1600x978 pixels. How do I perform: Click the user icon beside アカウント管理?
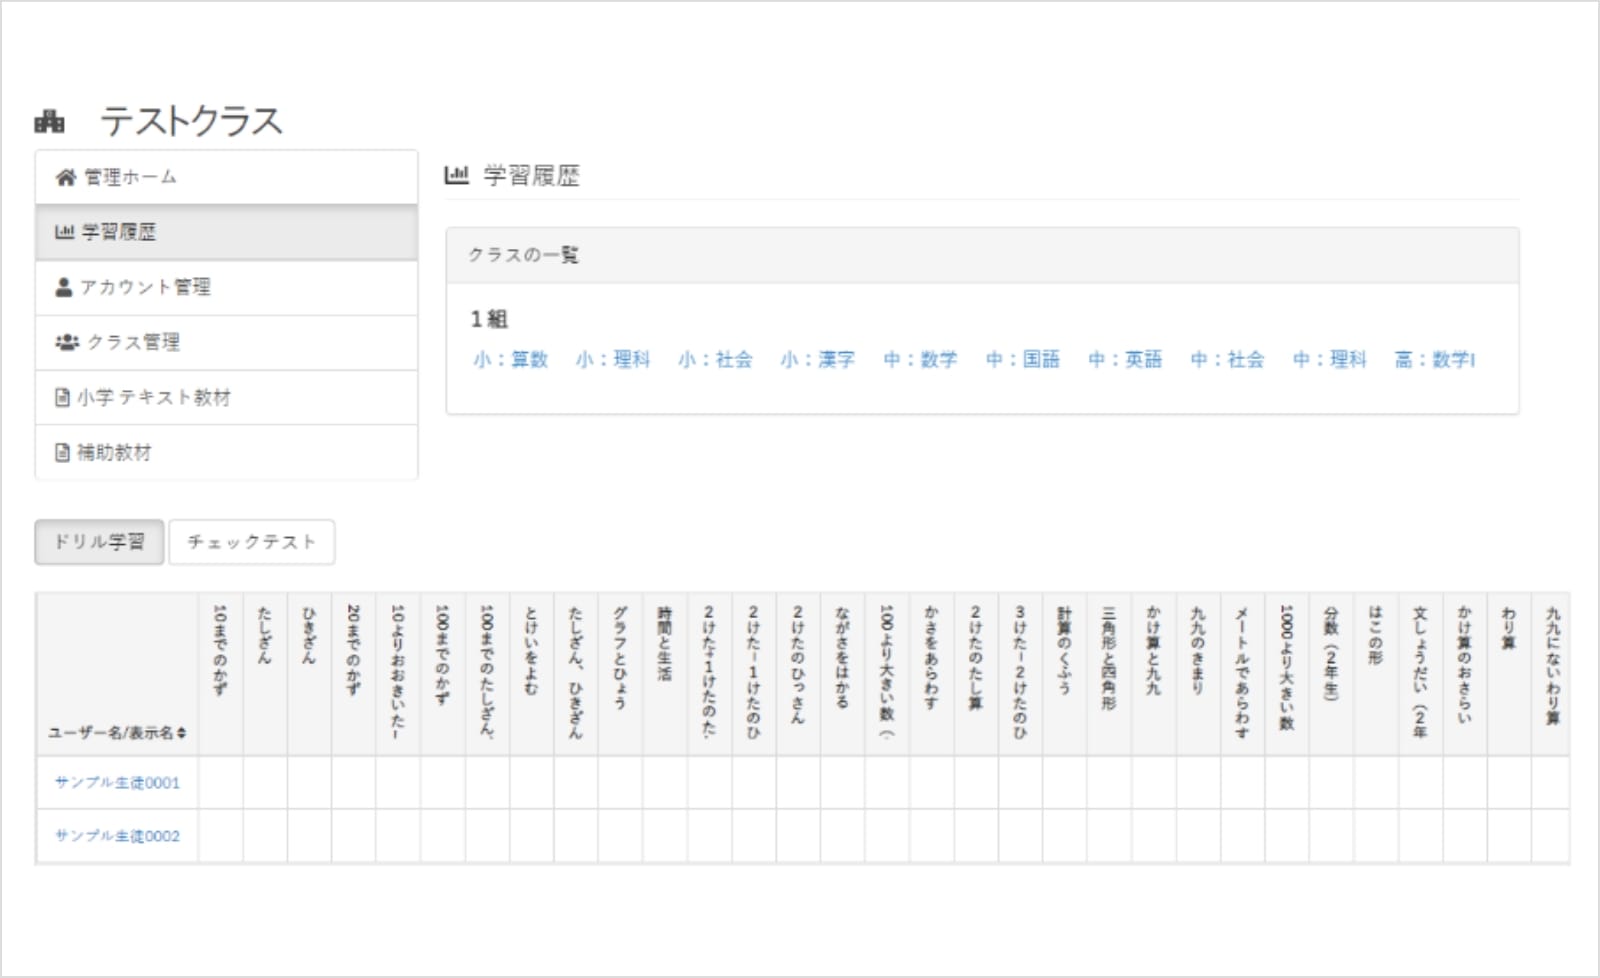(x=64, y=287)
